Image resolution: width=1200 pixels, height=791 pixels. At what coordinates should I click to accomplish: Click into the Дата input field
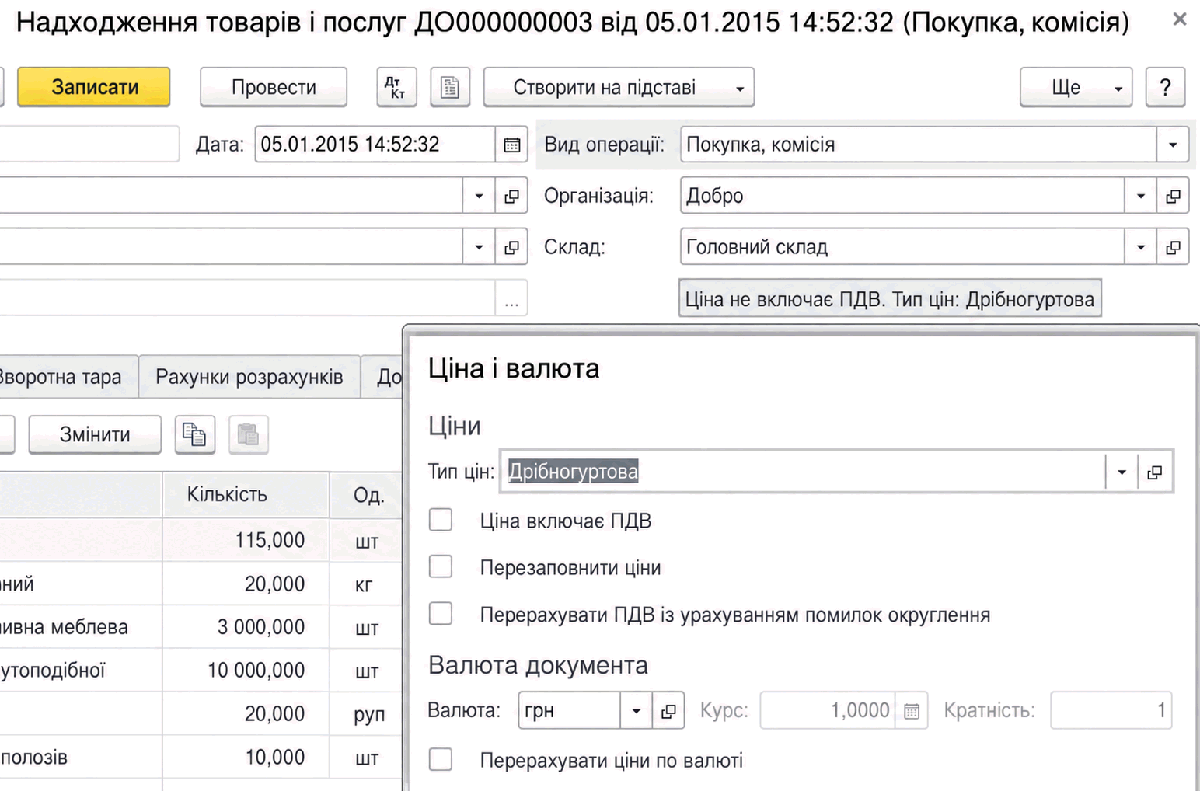[375, 145]
